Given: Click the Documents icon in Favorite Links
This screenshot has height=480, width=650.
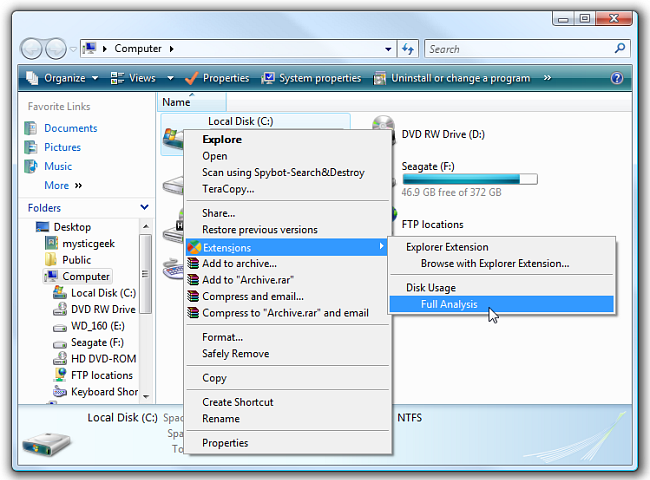Looking at the screenshot, I should click(30, 128).
